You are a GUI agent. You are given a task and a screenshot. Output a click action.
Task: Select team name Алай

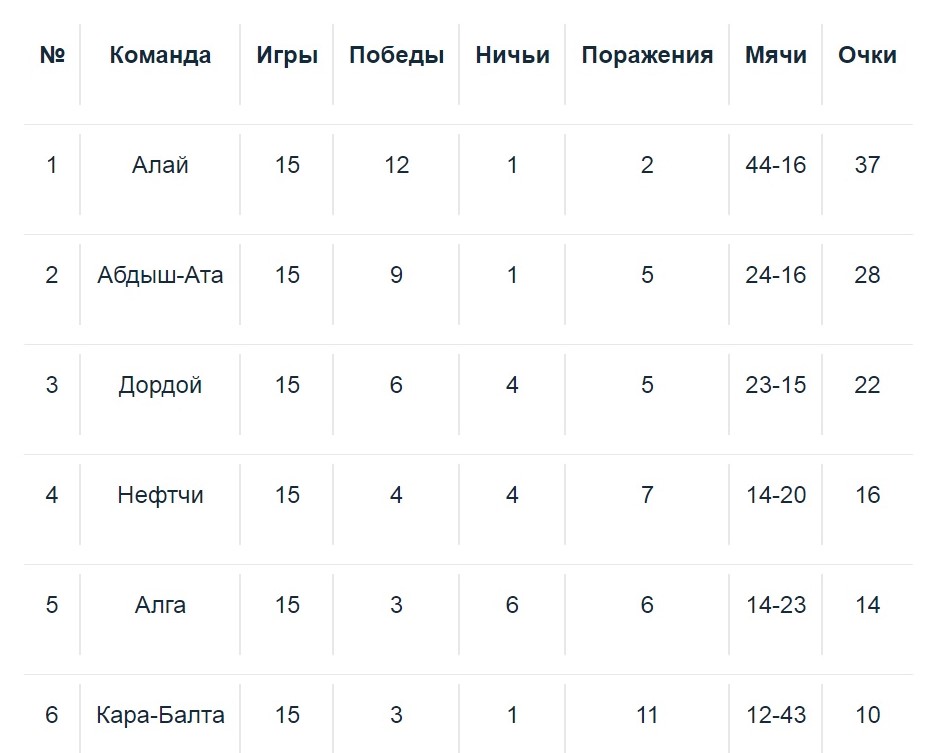tap(160, 165)
